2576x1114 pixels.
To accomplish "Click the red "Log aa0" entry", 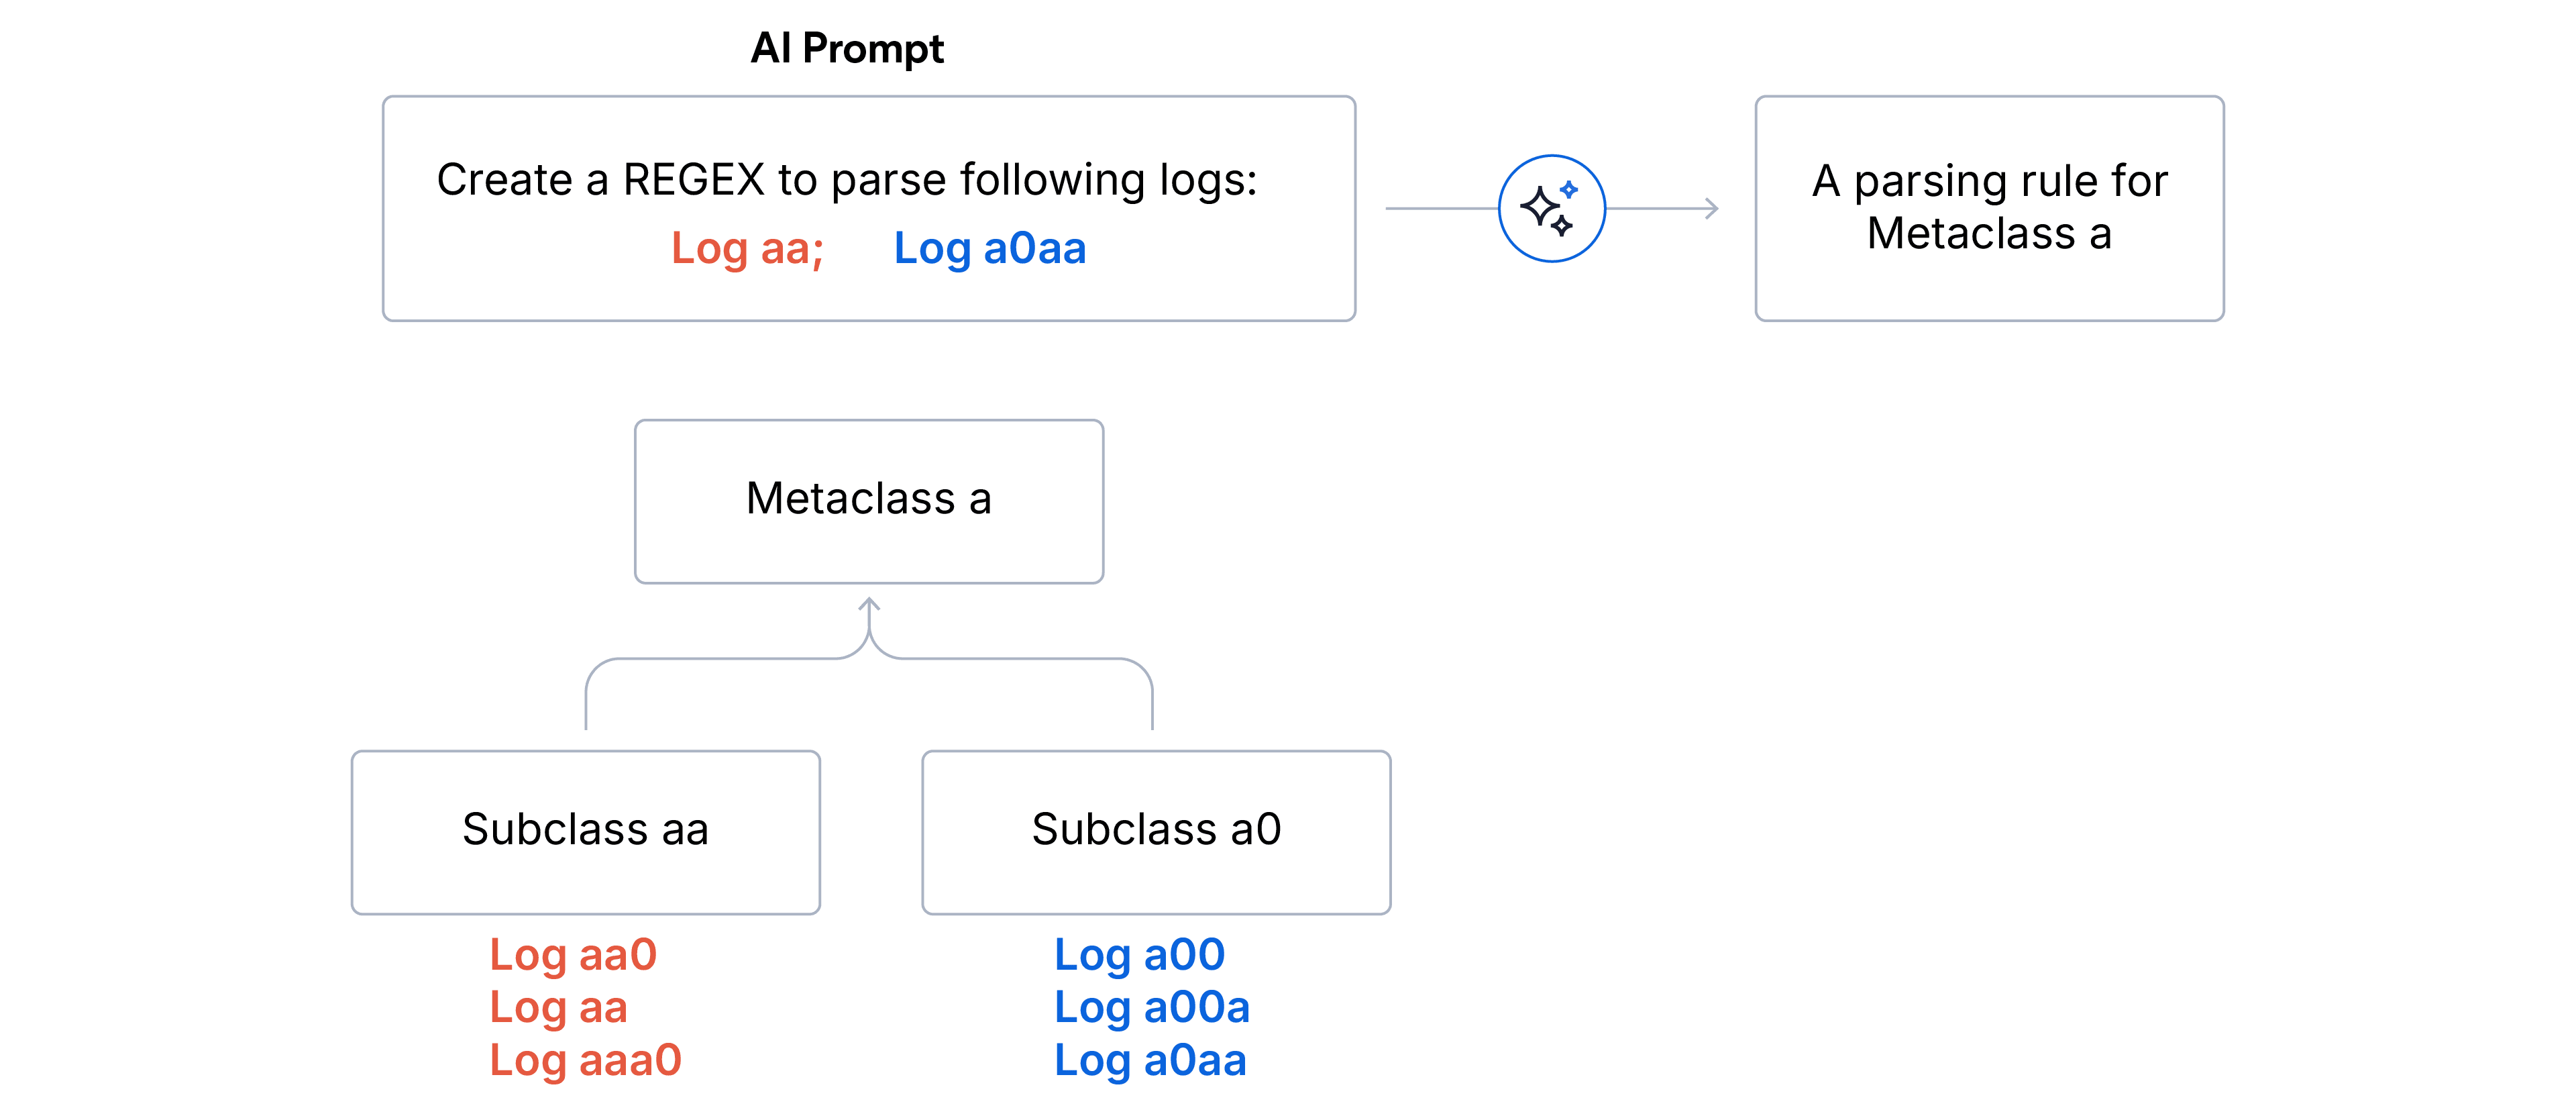I will pyautogui.click(x=573, y=955).
